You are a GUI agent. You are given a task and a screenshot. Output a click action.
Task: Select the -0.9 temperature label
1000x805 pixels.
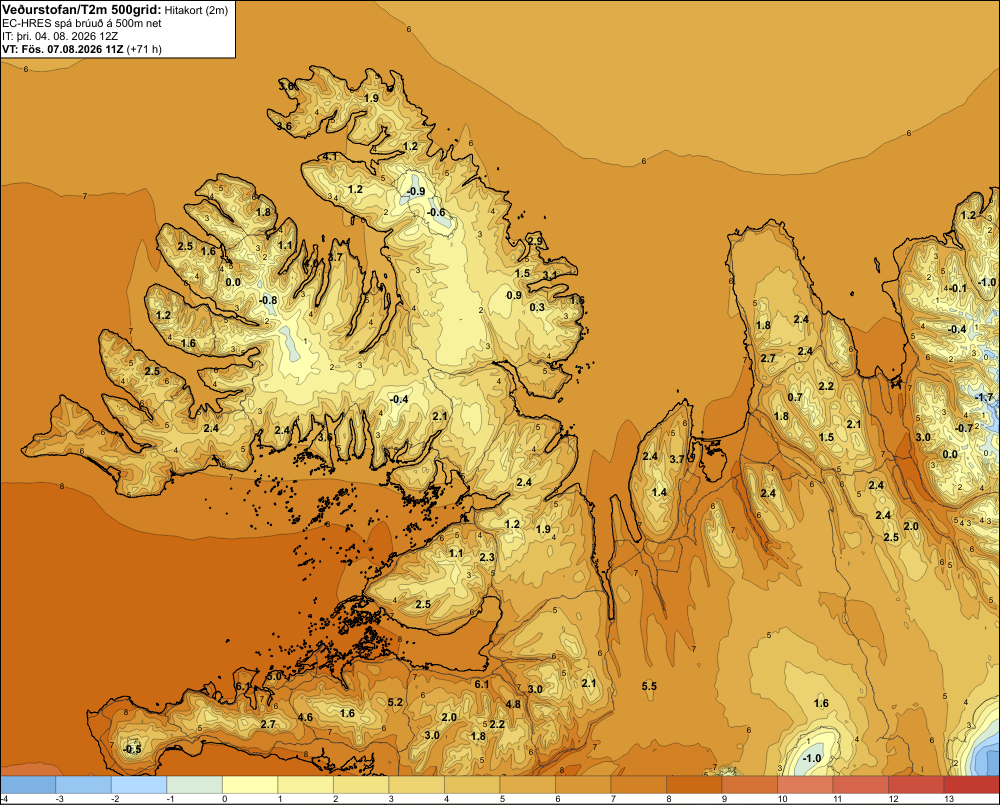tap(416, 191)
